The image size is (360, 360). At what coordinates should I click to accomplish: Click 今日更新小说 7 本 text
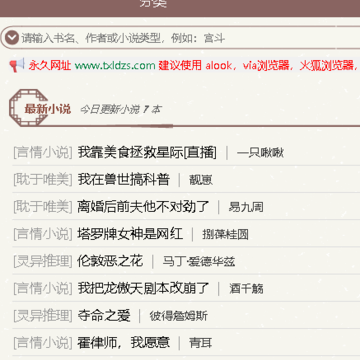(120, 109)
